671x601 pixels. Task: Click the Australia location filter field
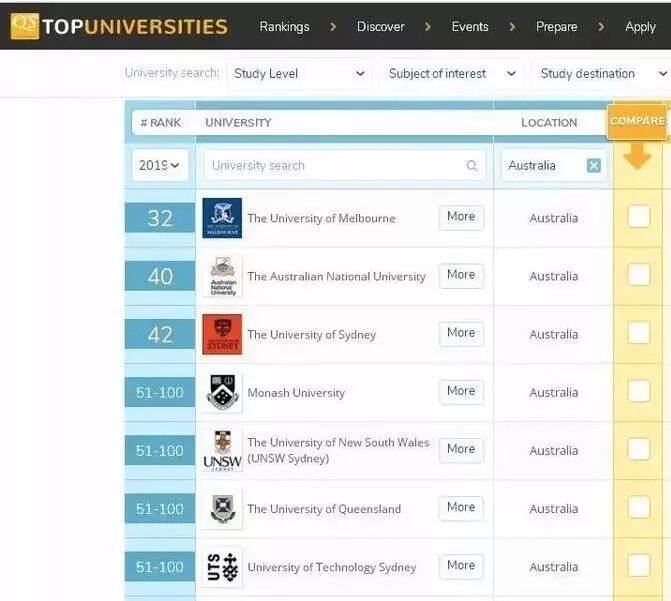click(554, 165)
